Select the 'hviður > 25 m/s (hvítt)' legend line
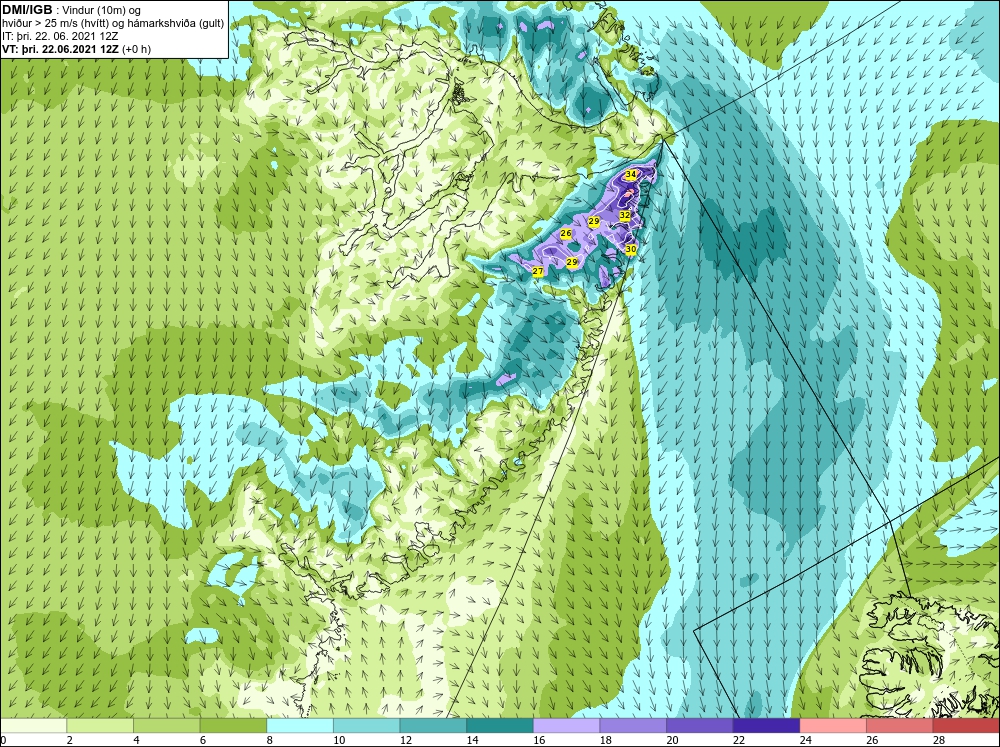This screenshot has height=747, width=1000. pos(113,24)
